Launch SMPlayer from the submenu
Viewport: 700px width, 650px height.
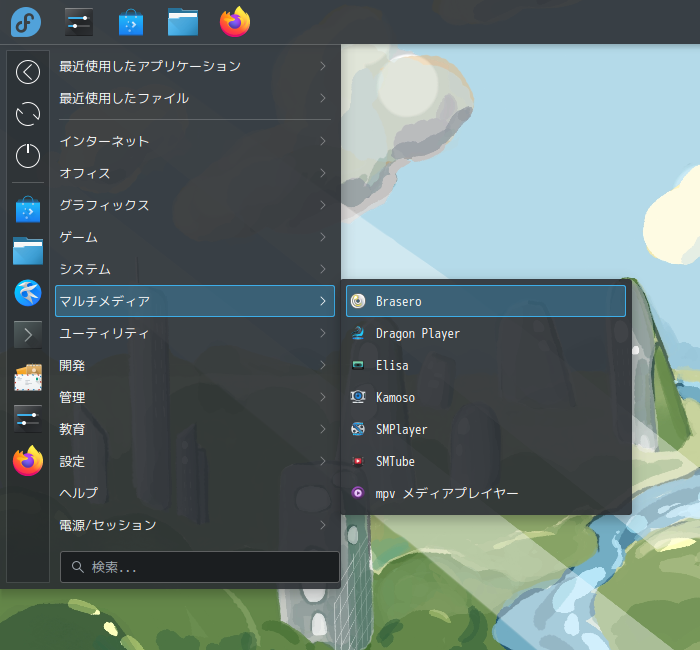[x=486, y=429]
